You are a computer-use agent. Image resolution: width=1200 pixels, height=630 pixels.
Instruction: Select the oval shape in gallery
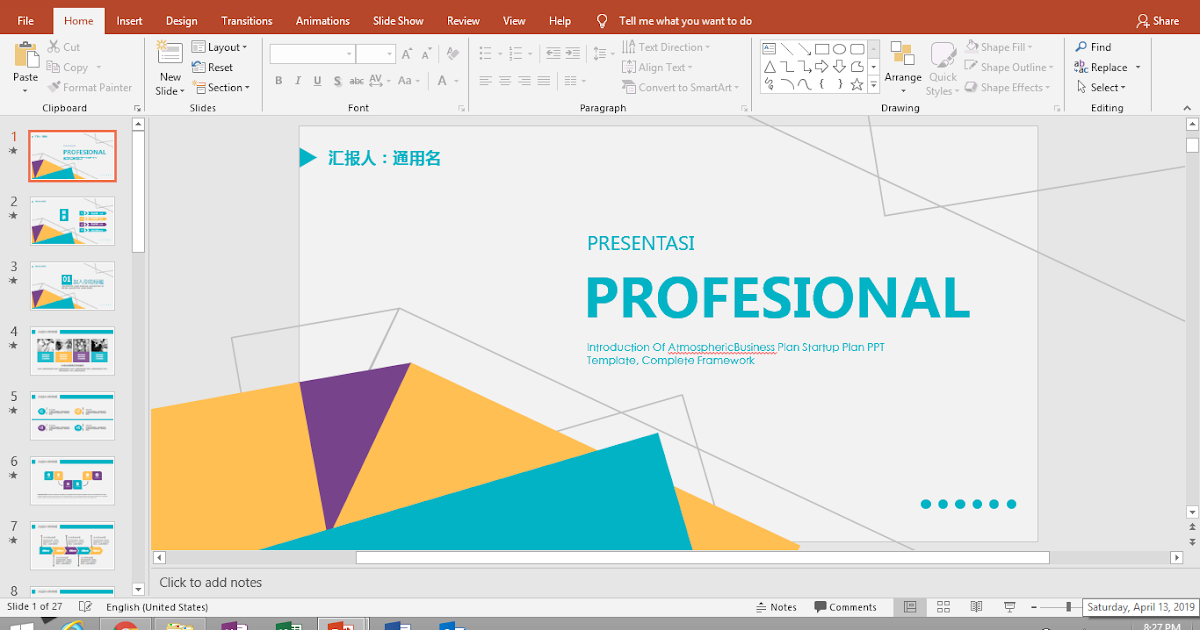click(840, 48)
